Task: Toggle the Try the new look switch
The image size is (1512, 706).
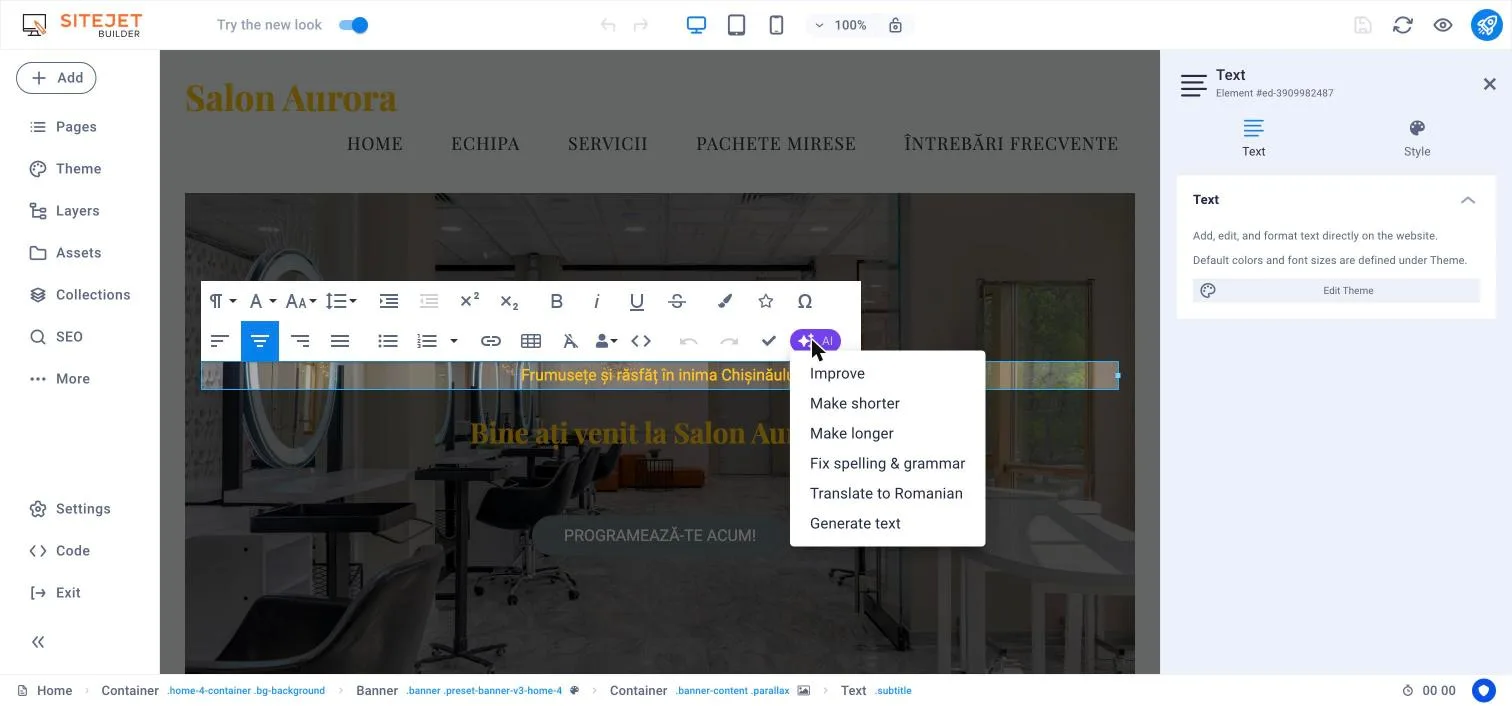Action: click(x=353, y=25)
